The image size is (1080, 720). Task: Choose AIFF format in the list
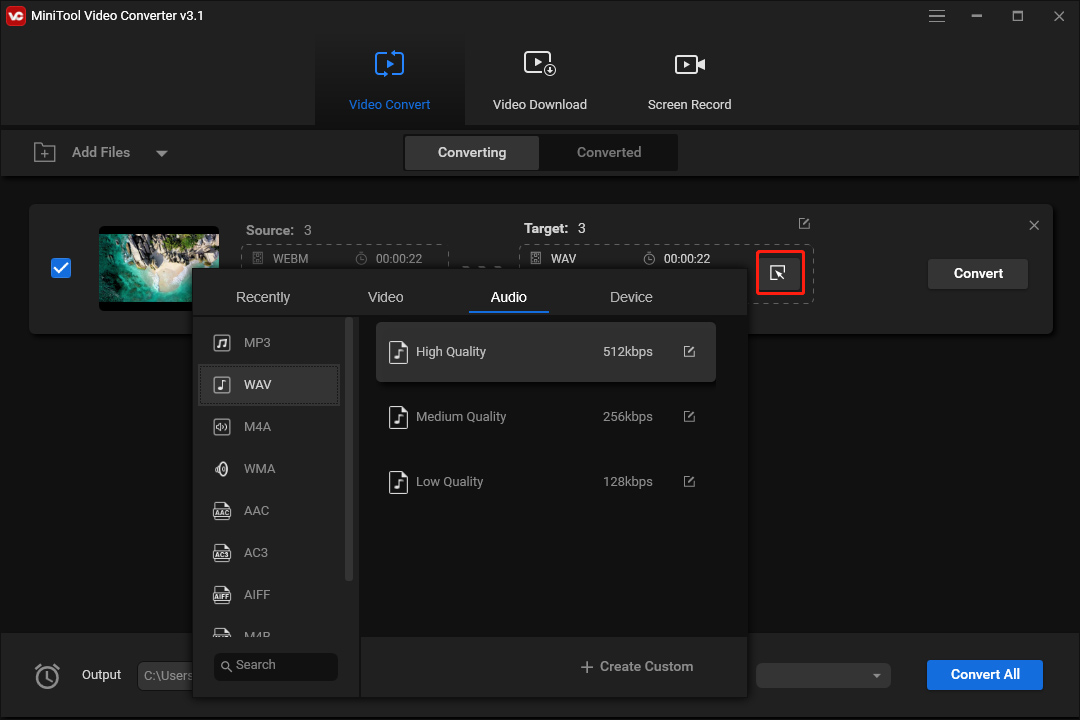coord(269,595)
